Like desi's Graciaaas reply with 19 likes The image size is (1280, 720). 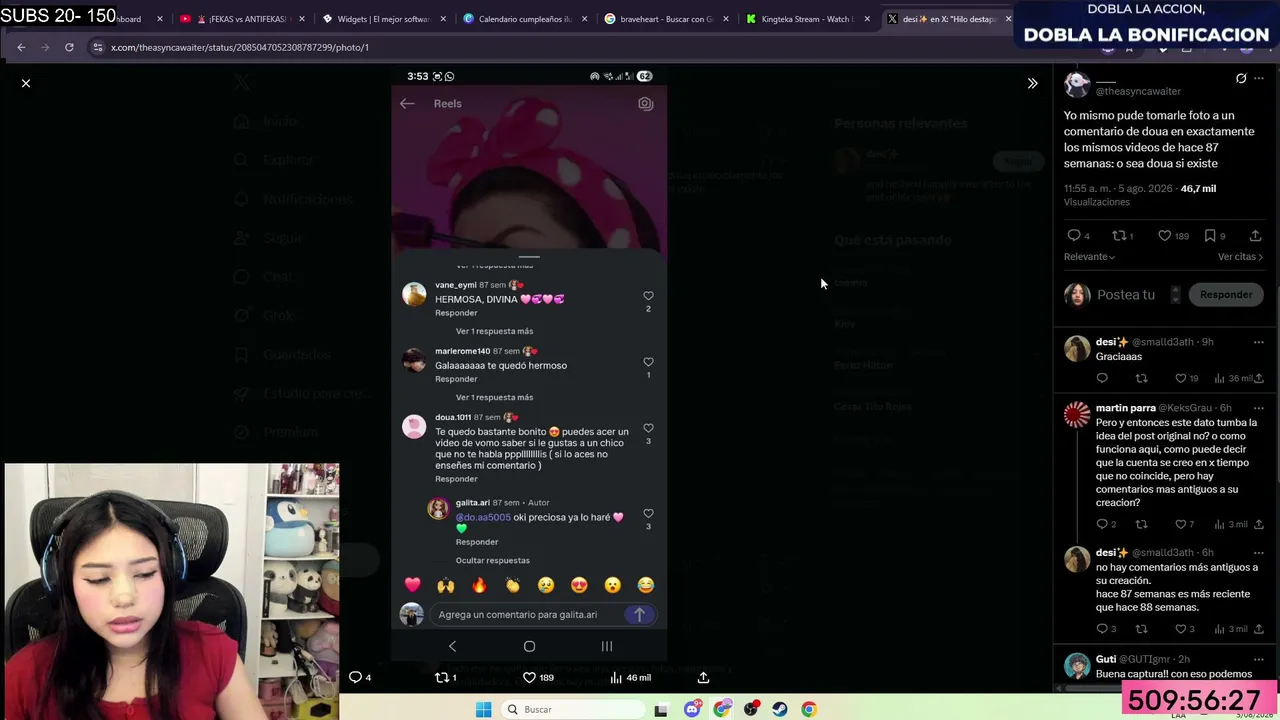pos(1180,378)
